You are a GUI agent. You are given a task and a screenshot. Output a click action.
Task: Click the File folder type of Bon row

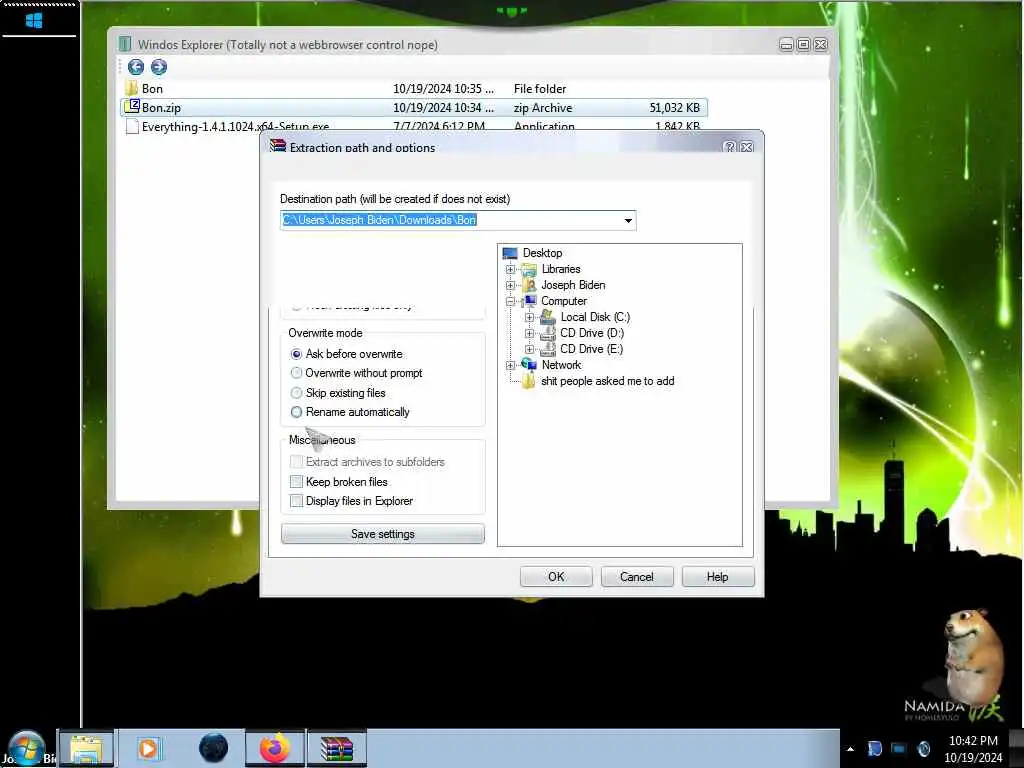pos(540,89)
